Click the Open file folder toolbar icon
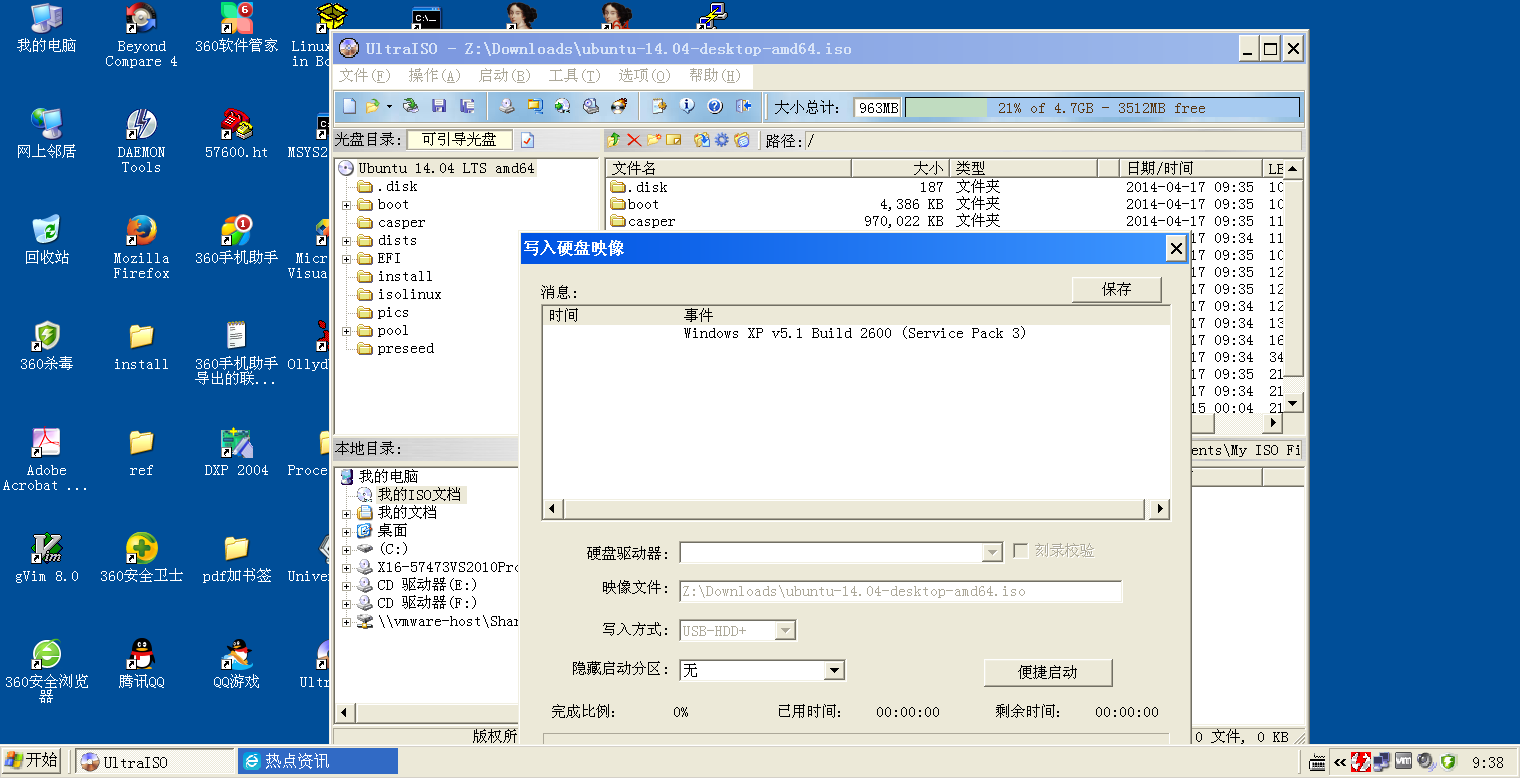The image size is (1520, 778). [x=372, y=106]
